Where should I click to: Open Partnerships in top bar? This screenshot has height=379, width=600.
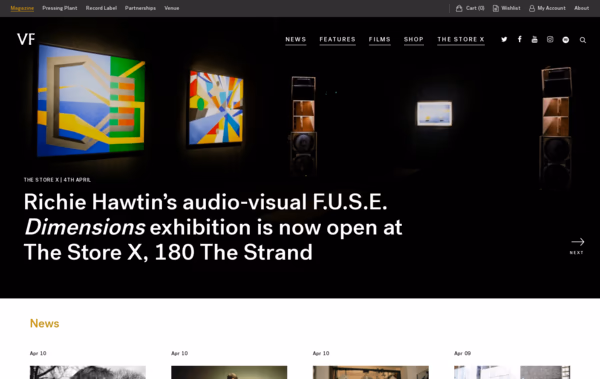[x=140, y=8]
